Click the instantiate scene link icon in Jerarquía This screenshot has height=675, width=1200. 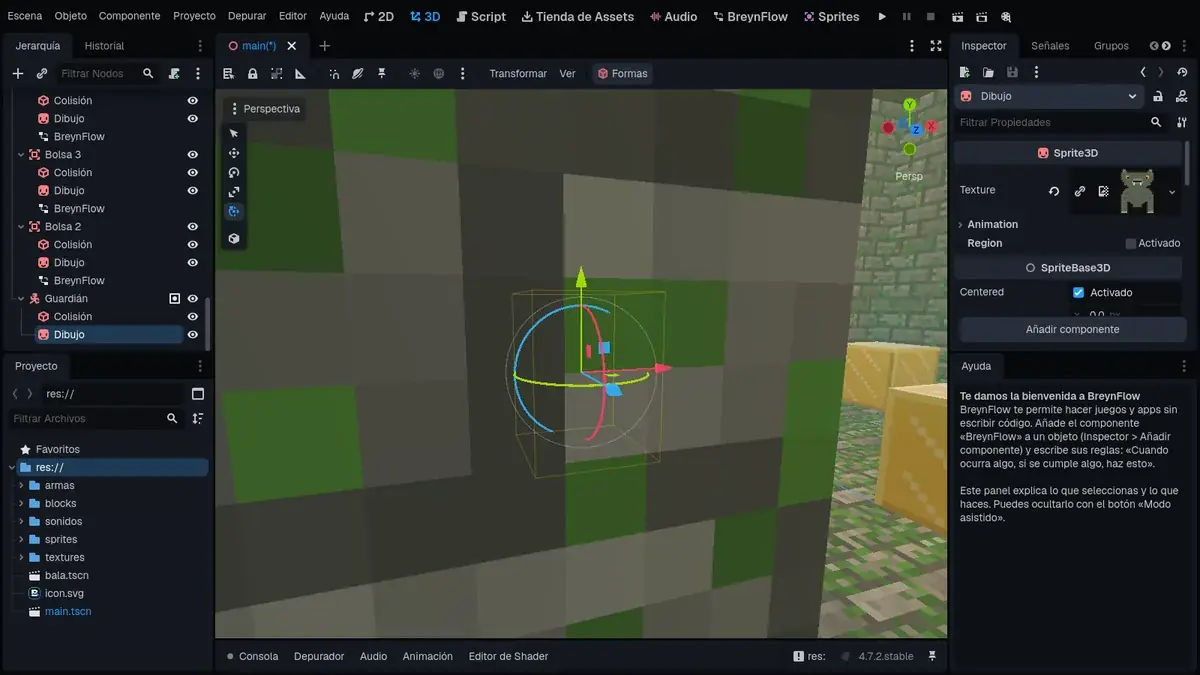click(x=42, y=73)
